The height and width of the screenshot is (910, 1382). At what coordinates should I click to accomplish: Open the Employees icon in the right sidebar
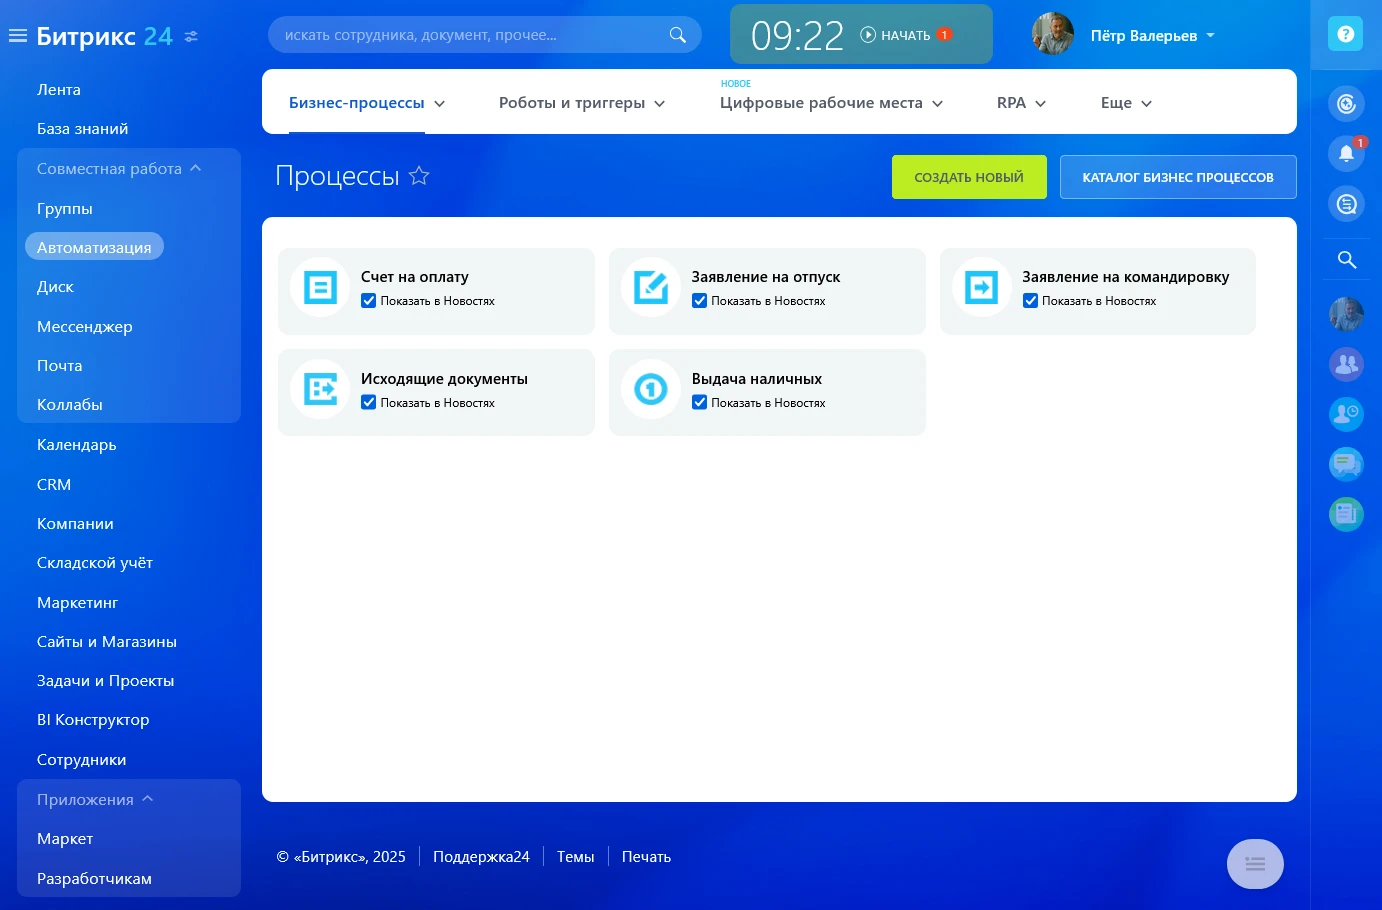coord(1346,364)
